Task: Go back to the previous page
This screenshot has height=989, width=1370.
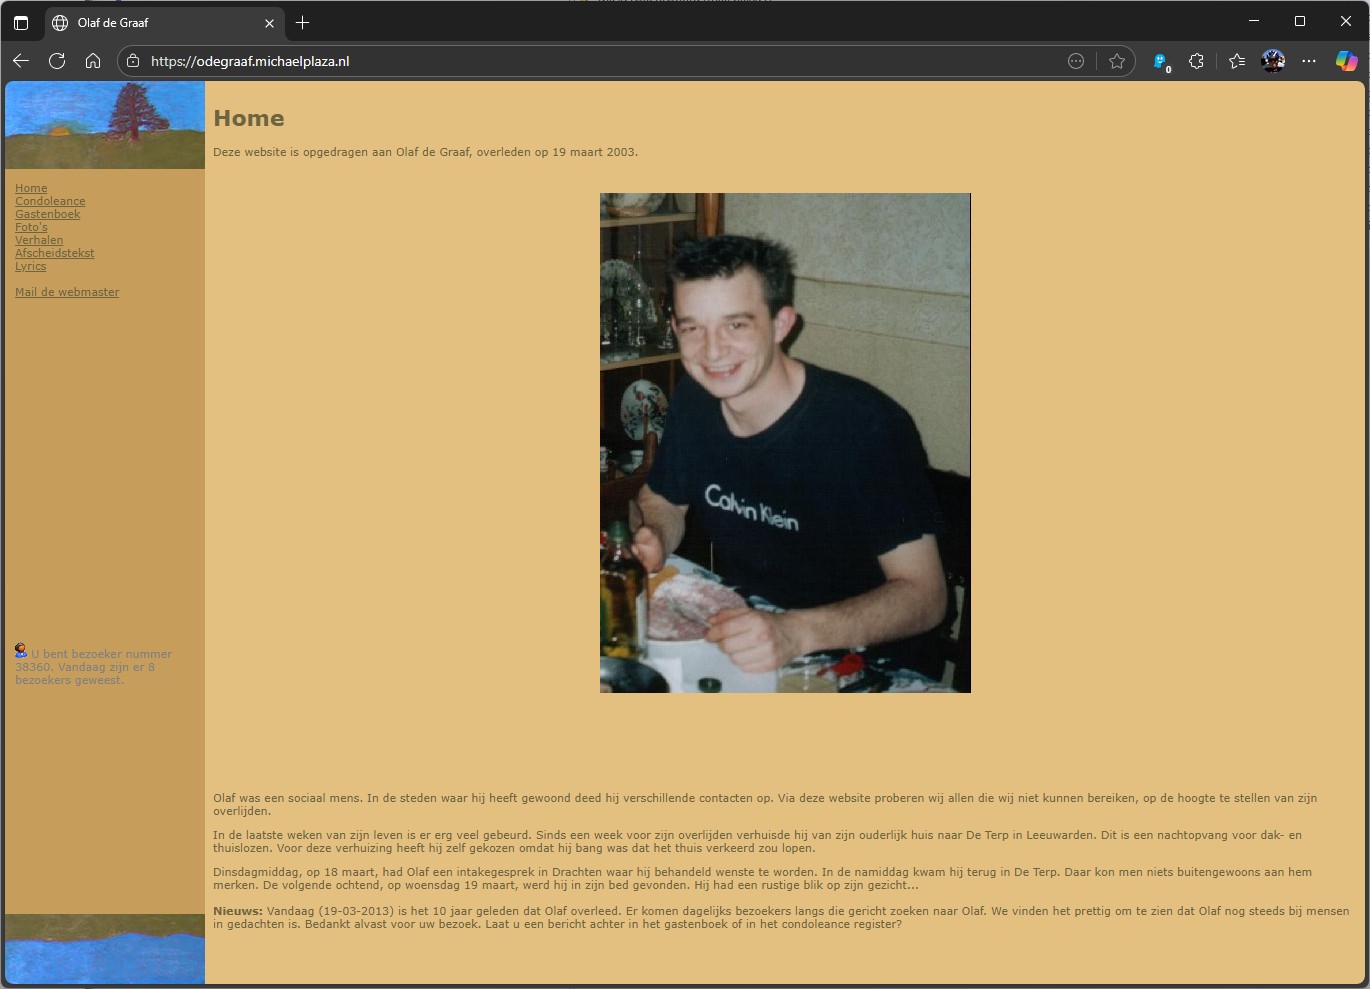Action: [x=21, y=61]
